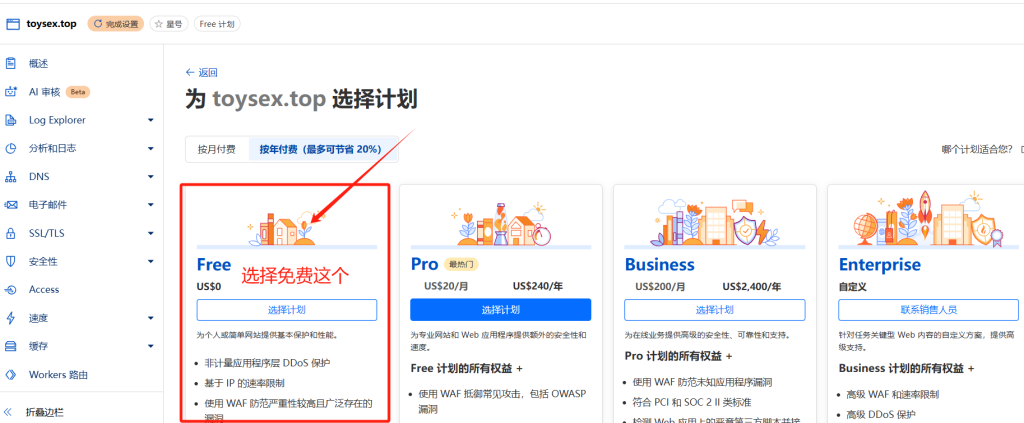Screen dimensions: 1024x423
Task: Click the Beta tag beside AI 审核
Action: [78, 92]
